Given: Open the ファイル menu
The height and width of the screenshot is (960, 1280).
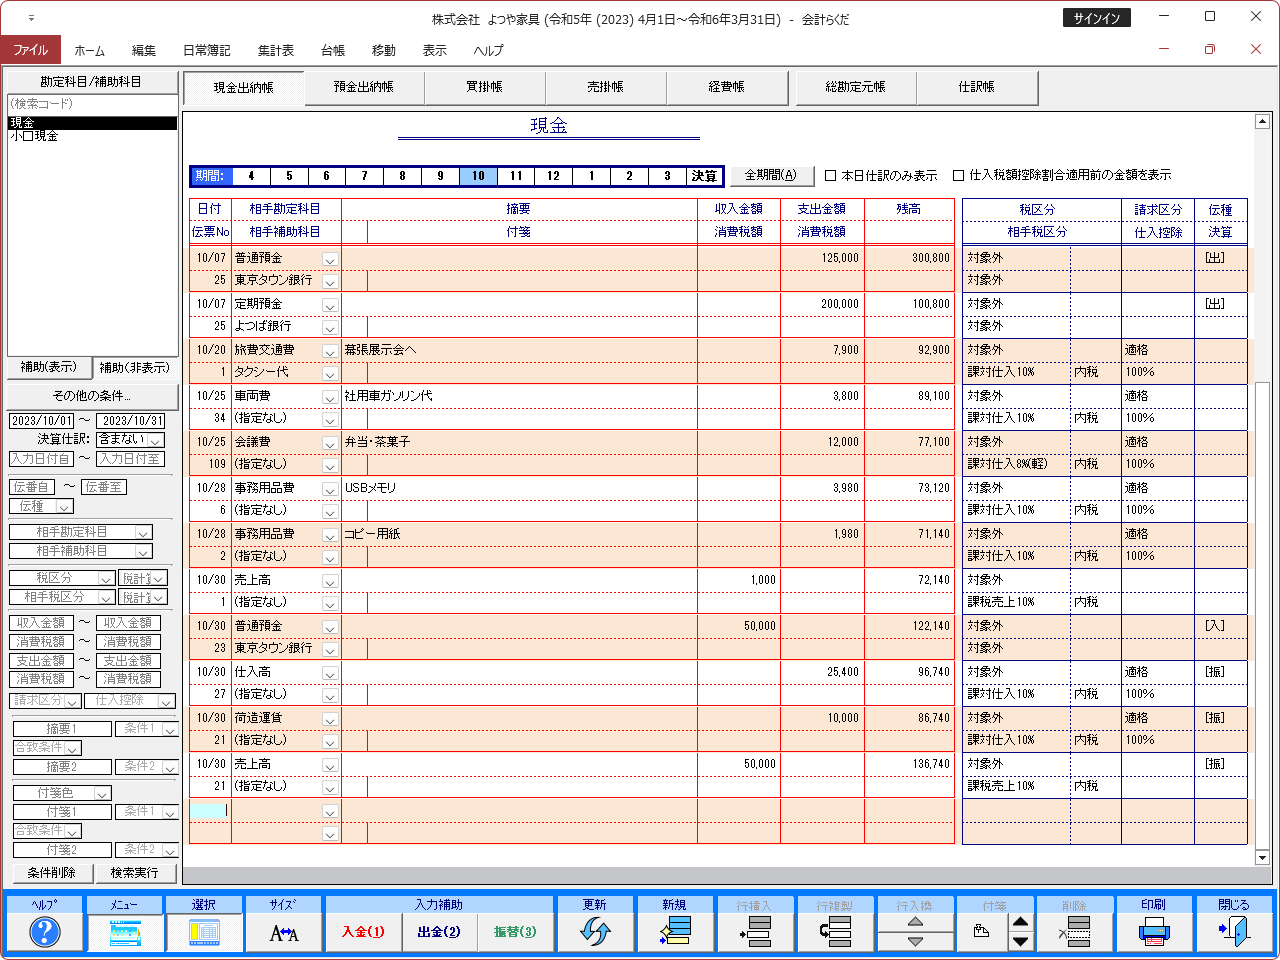Looking at the screenshot, I should (x=31, y=50).
